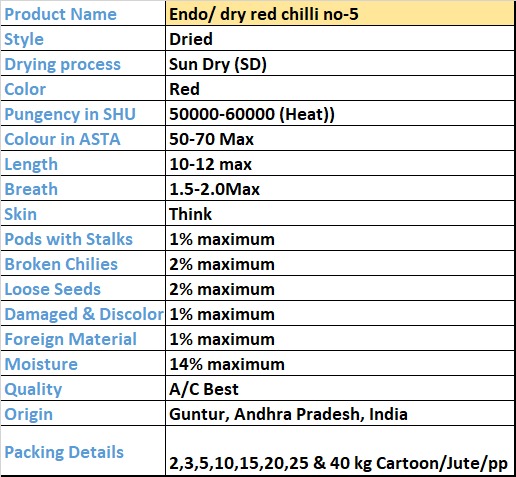Click the Loose Seeds label cell
The height and width of the screenshot is (477, 516).
[x=83, y=289]
